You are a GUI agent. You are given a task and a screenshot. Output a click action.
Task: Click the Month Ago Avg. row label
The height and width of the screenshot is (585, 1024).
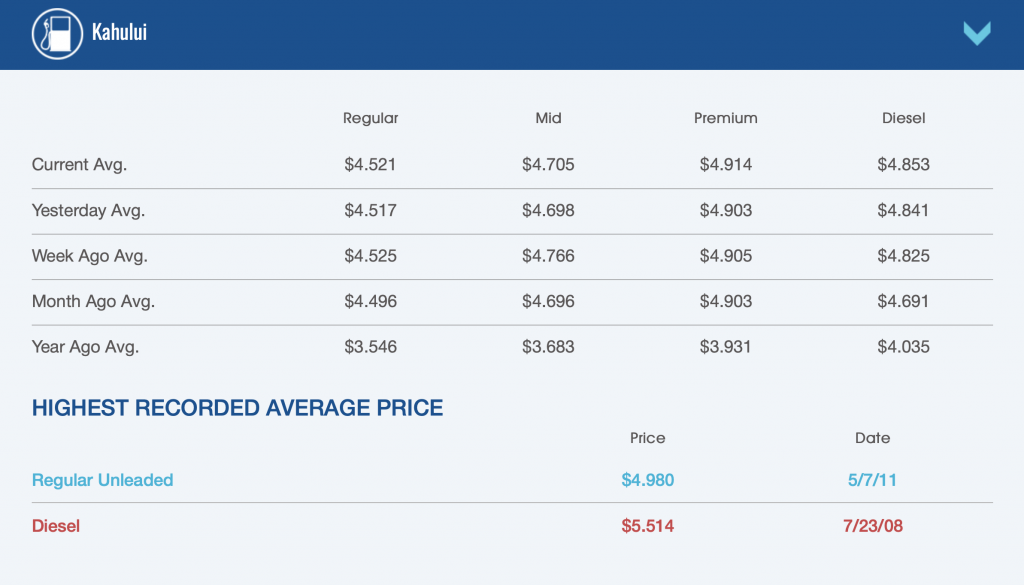point(93,301)
